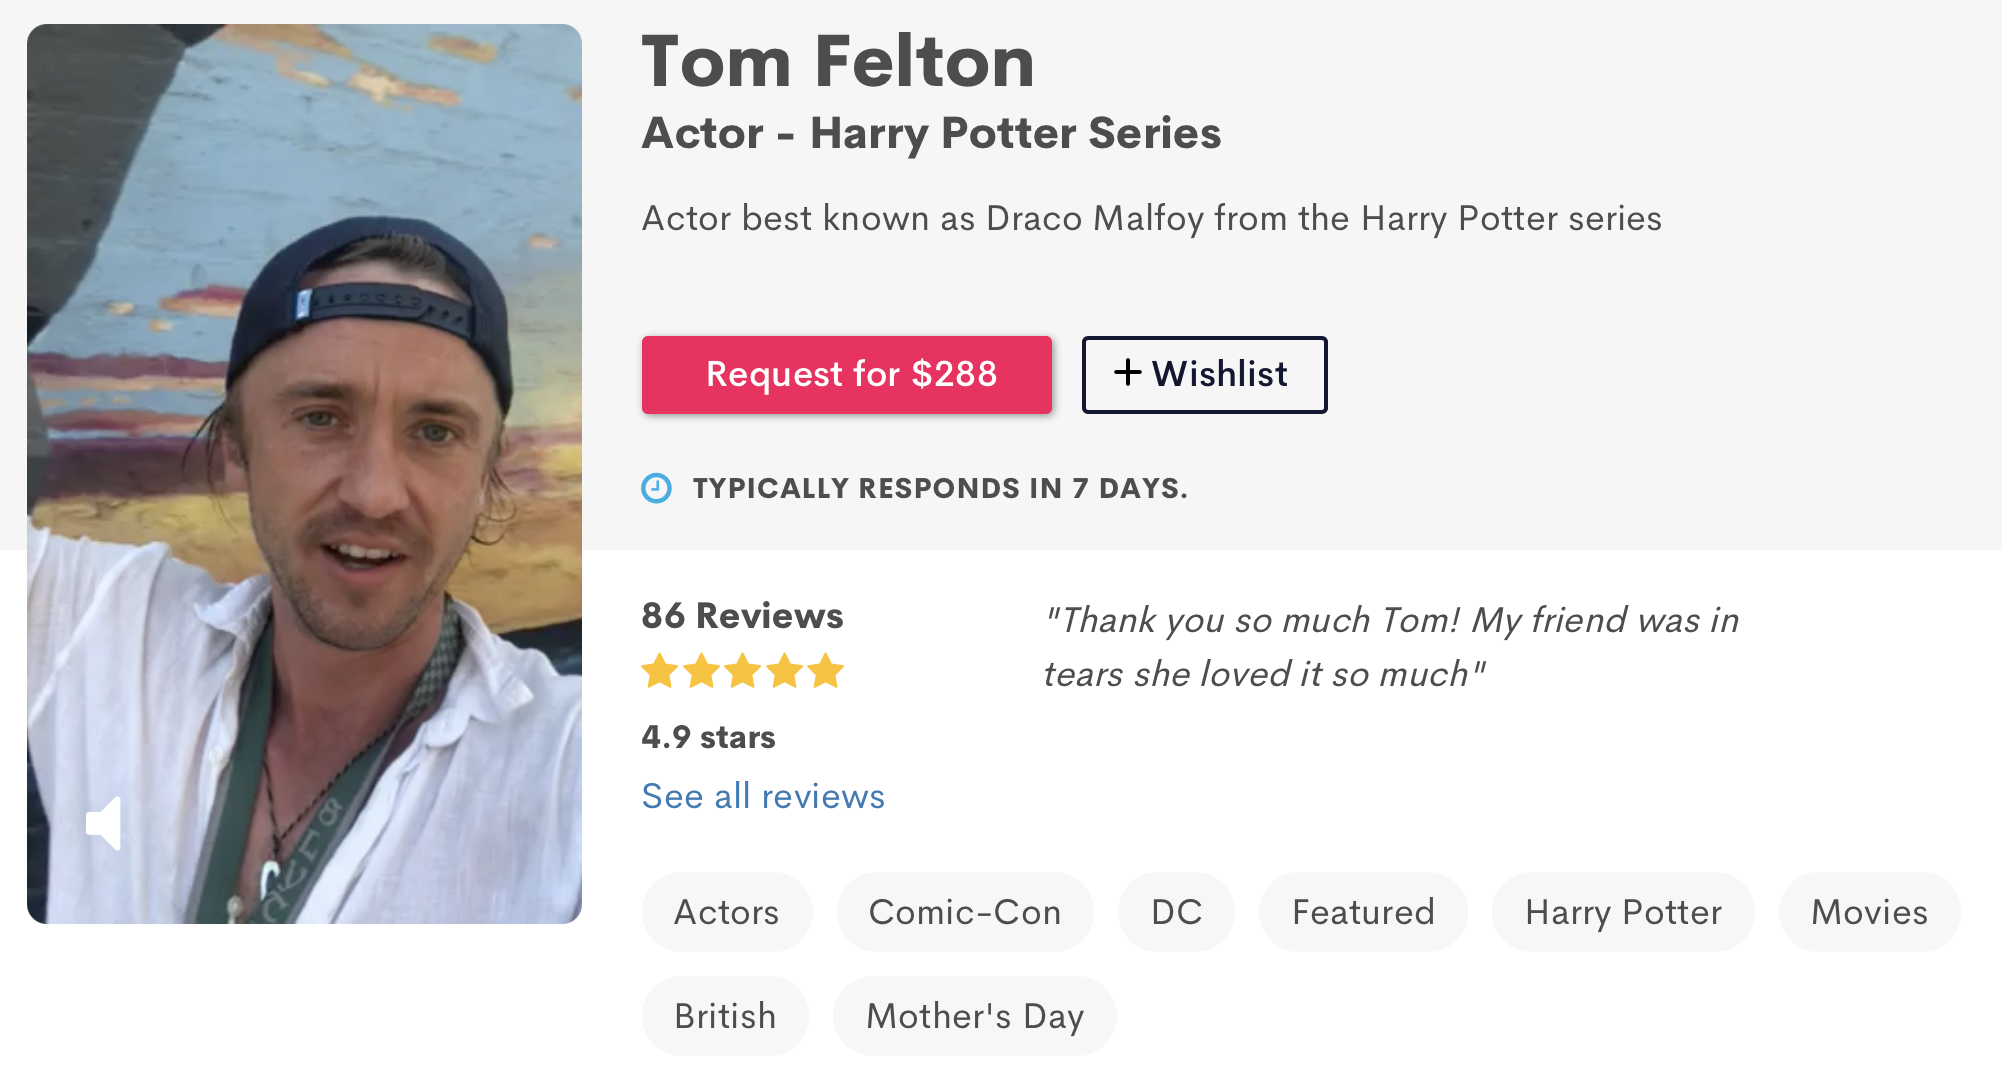This screenshot has height=1080, width=2002.
Task: Click the featured review quote text
Action: [1390, 647]
